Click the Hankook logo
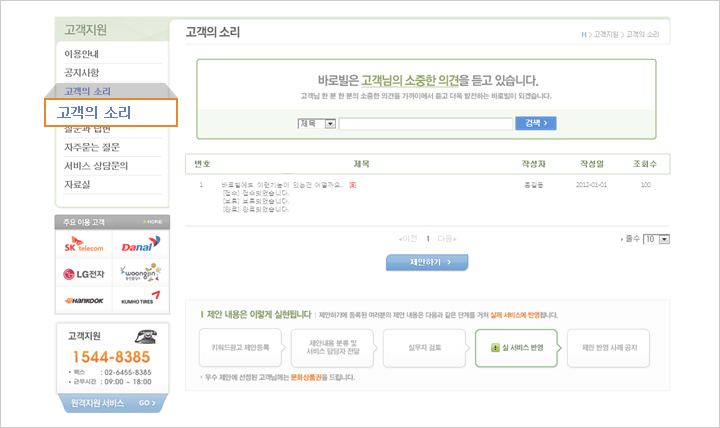The image size is (720, 428). click(83, 299)
